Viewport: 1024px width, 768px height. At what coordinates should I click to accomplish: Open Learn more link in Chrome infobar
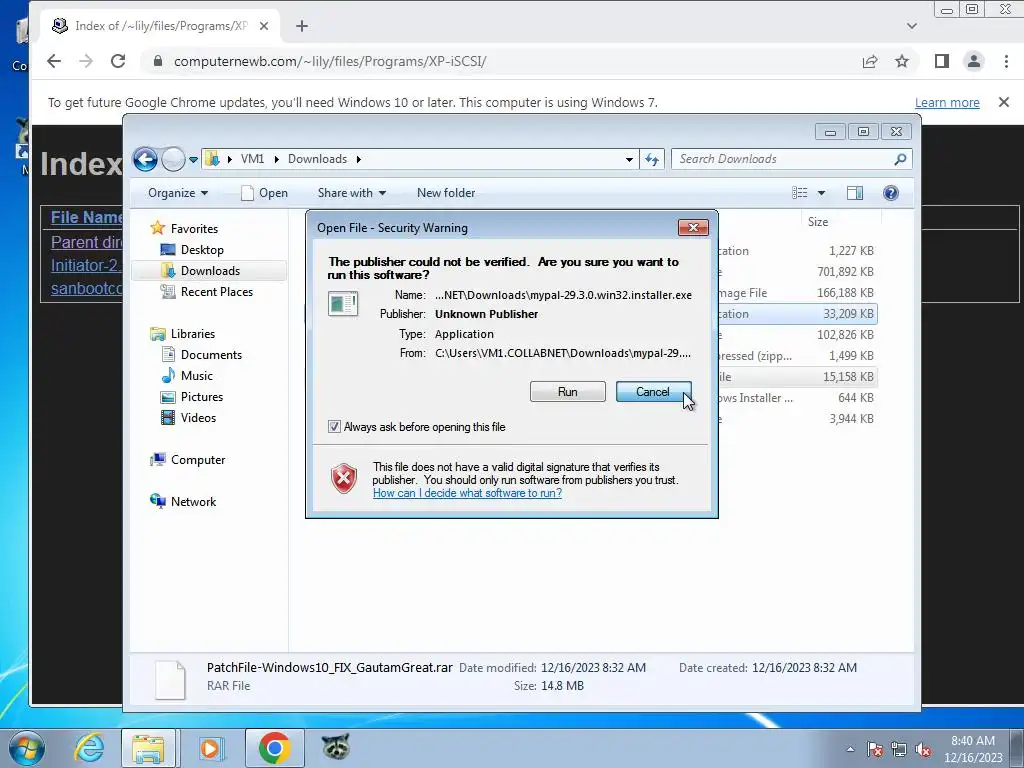point(947,103)
